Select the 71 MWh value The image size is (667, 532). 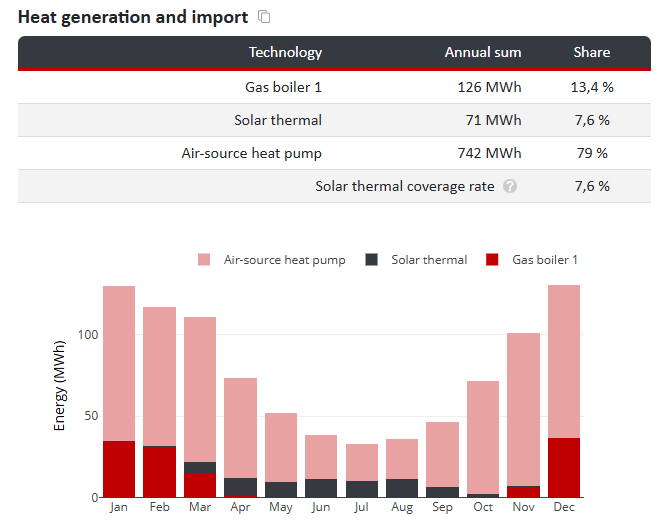[x=493, y=120]
